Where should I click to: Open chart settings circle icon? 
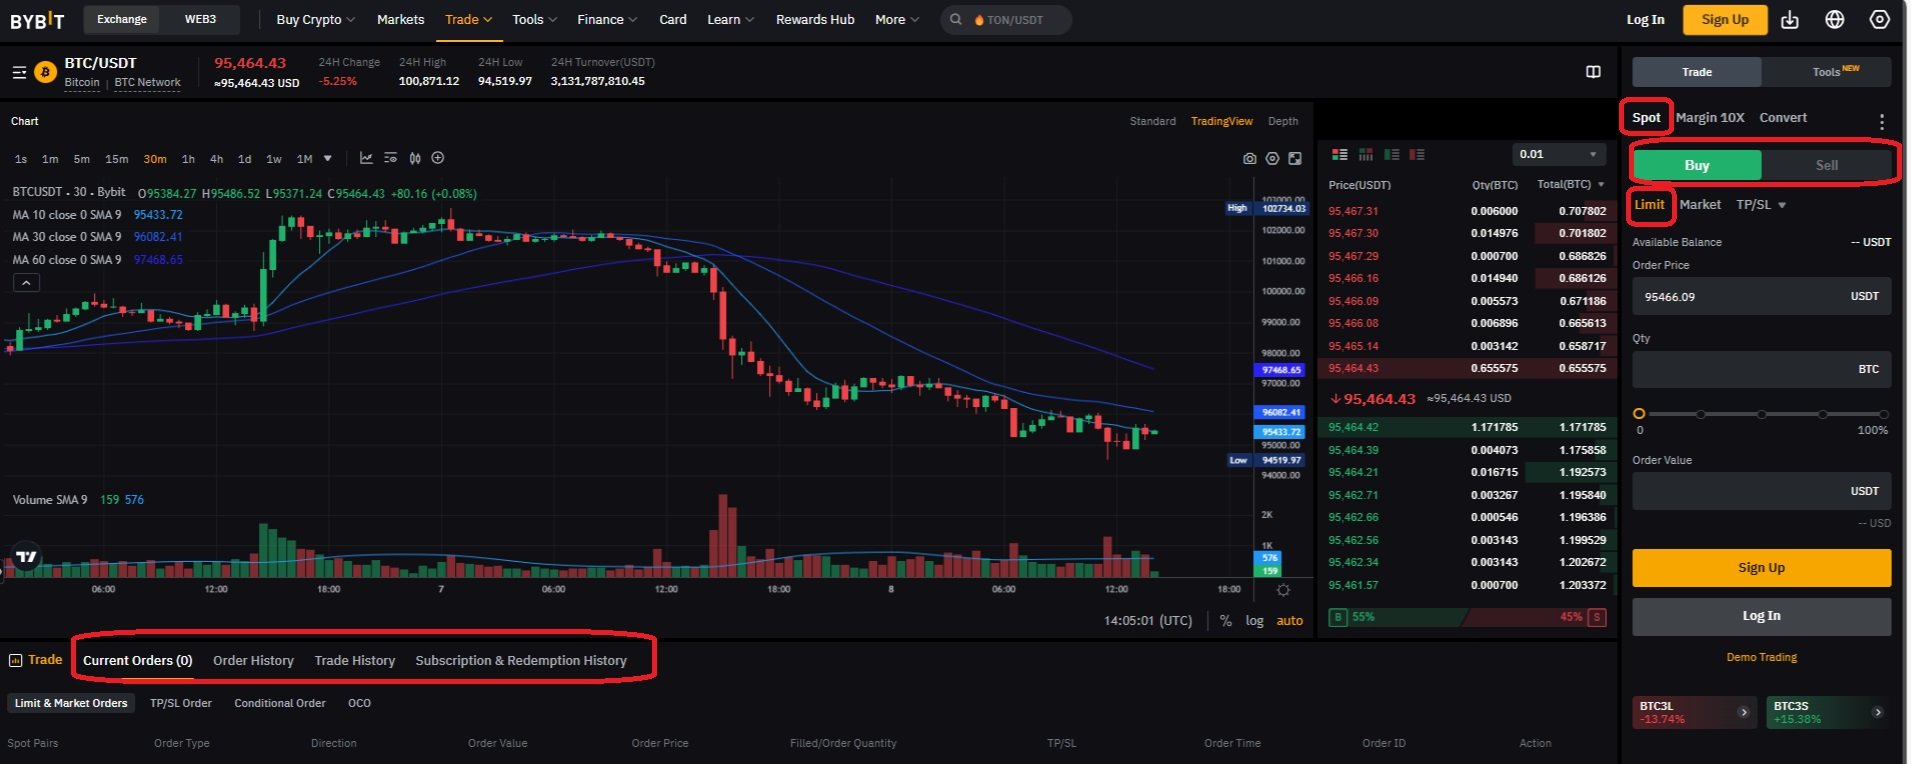click(x=1272, y=159)
